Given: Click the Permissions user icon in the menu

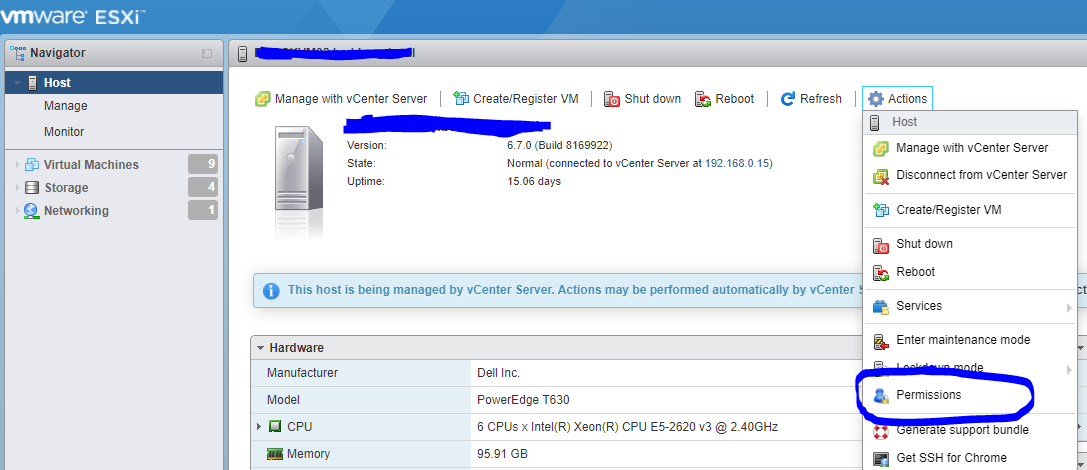Looking at the screenshot, I should [880, 396].
